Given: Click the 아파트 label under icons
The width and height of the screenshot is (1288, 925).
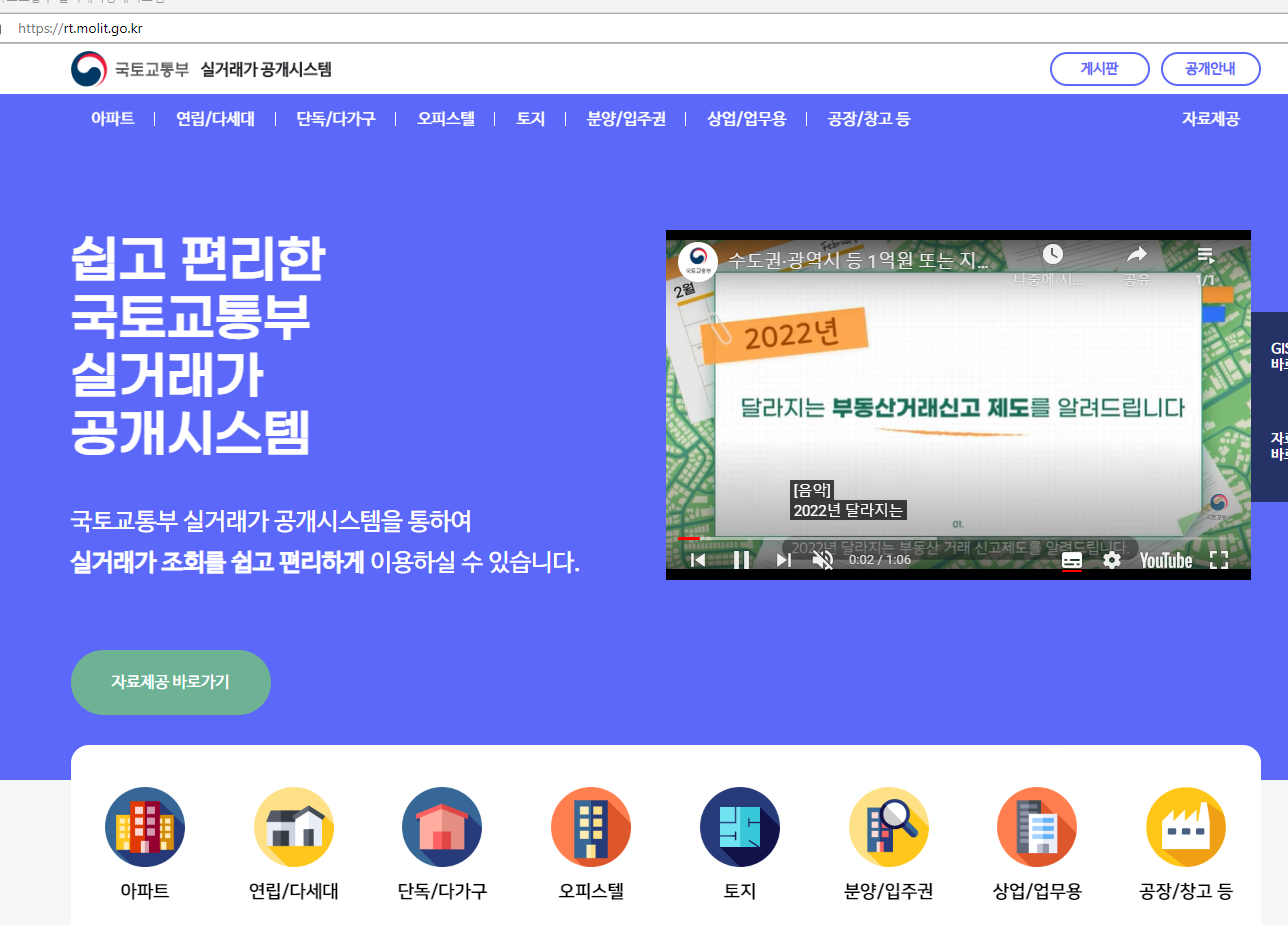Looking at the screenshot, I should [x=145, y=891].
